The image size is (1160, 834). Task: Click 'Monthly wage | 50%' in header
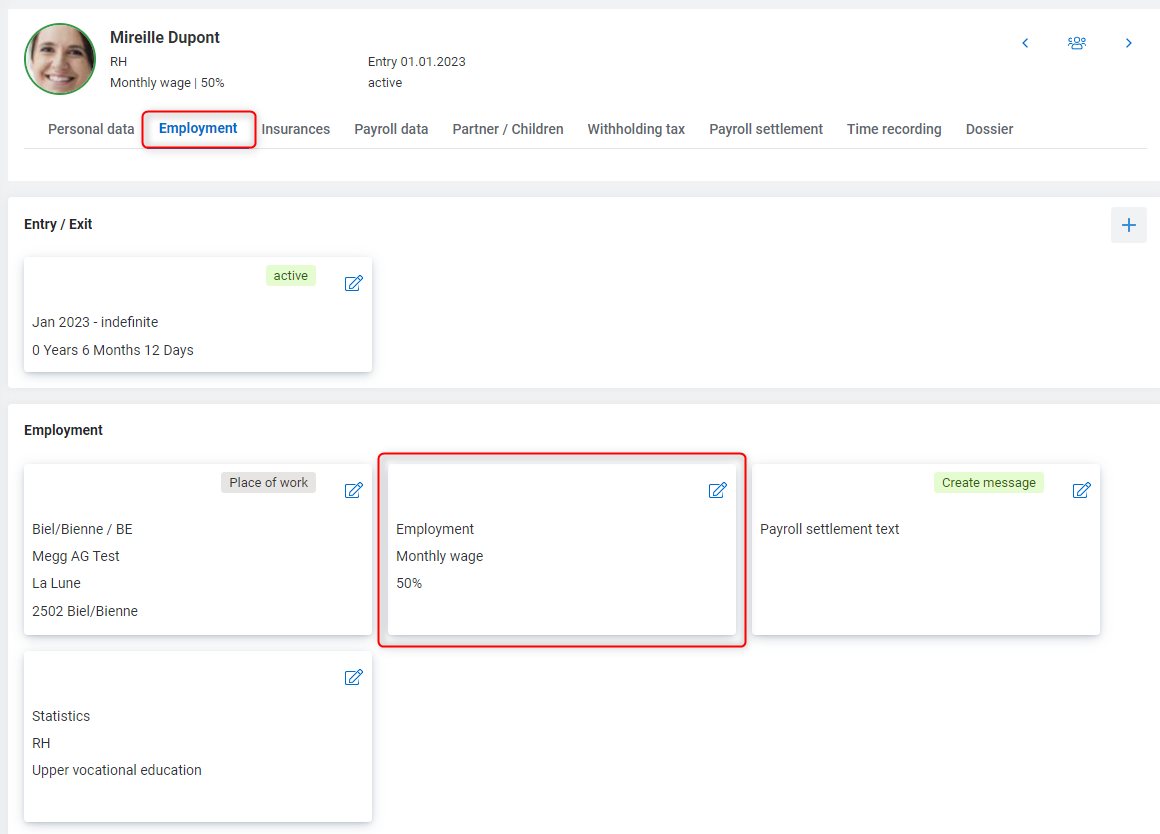click(167, 83)
